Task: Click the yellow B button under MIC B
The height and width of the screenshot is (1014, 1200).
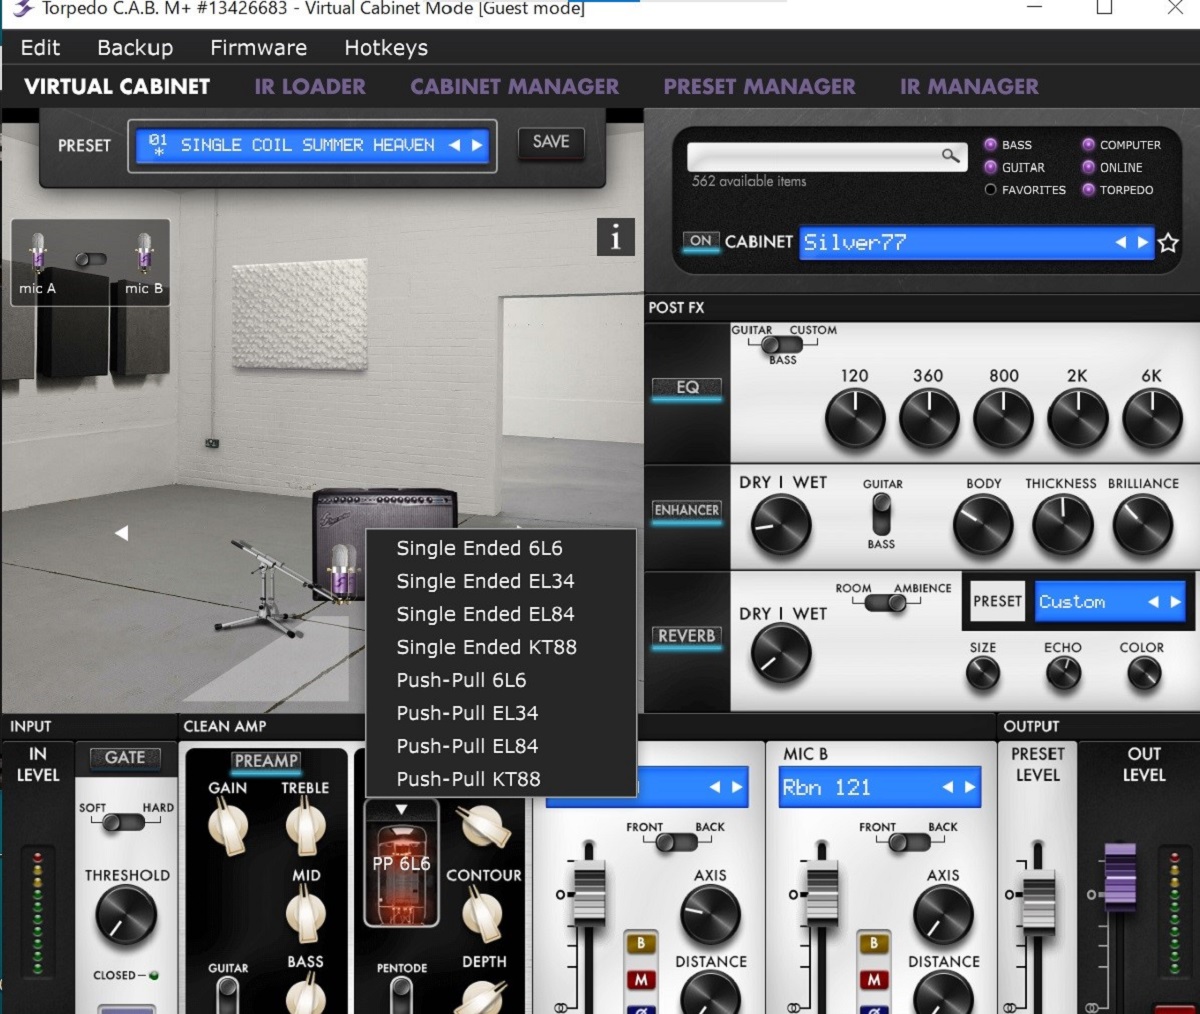Action: coord(874,943)
